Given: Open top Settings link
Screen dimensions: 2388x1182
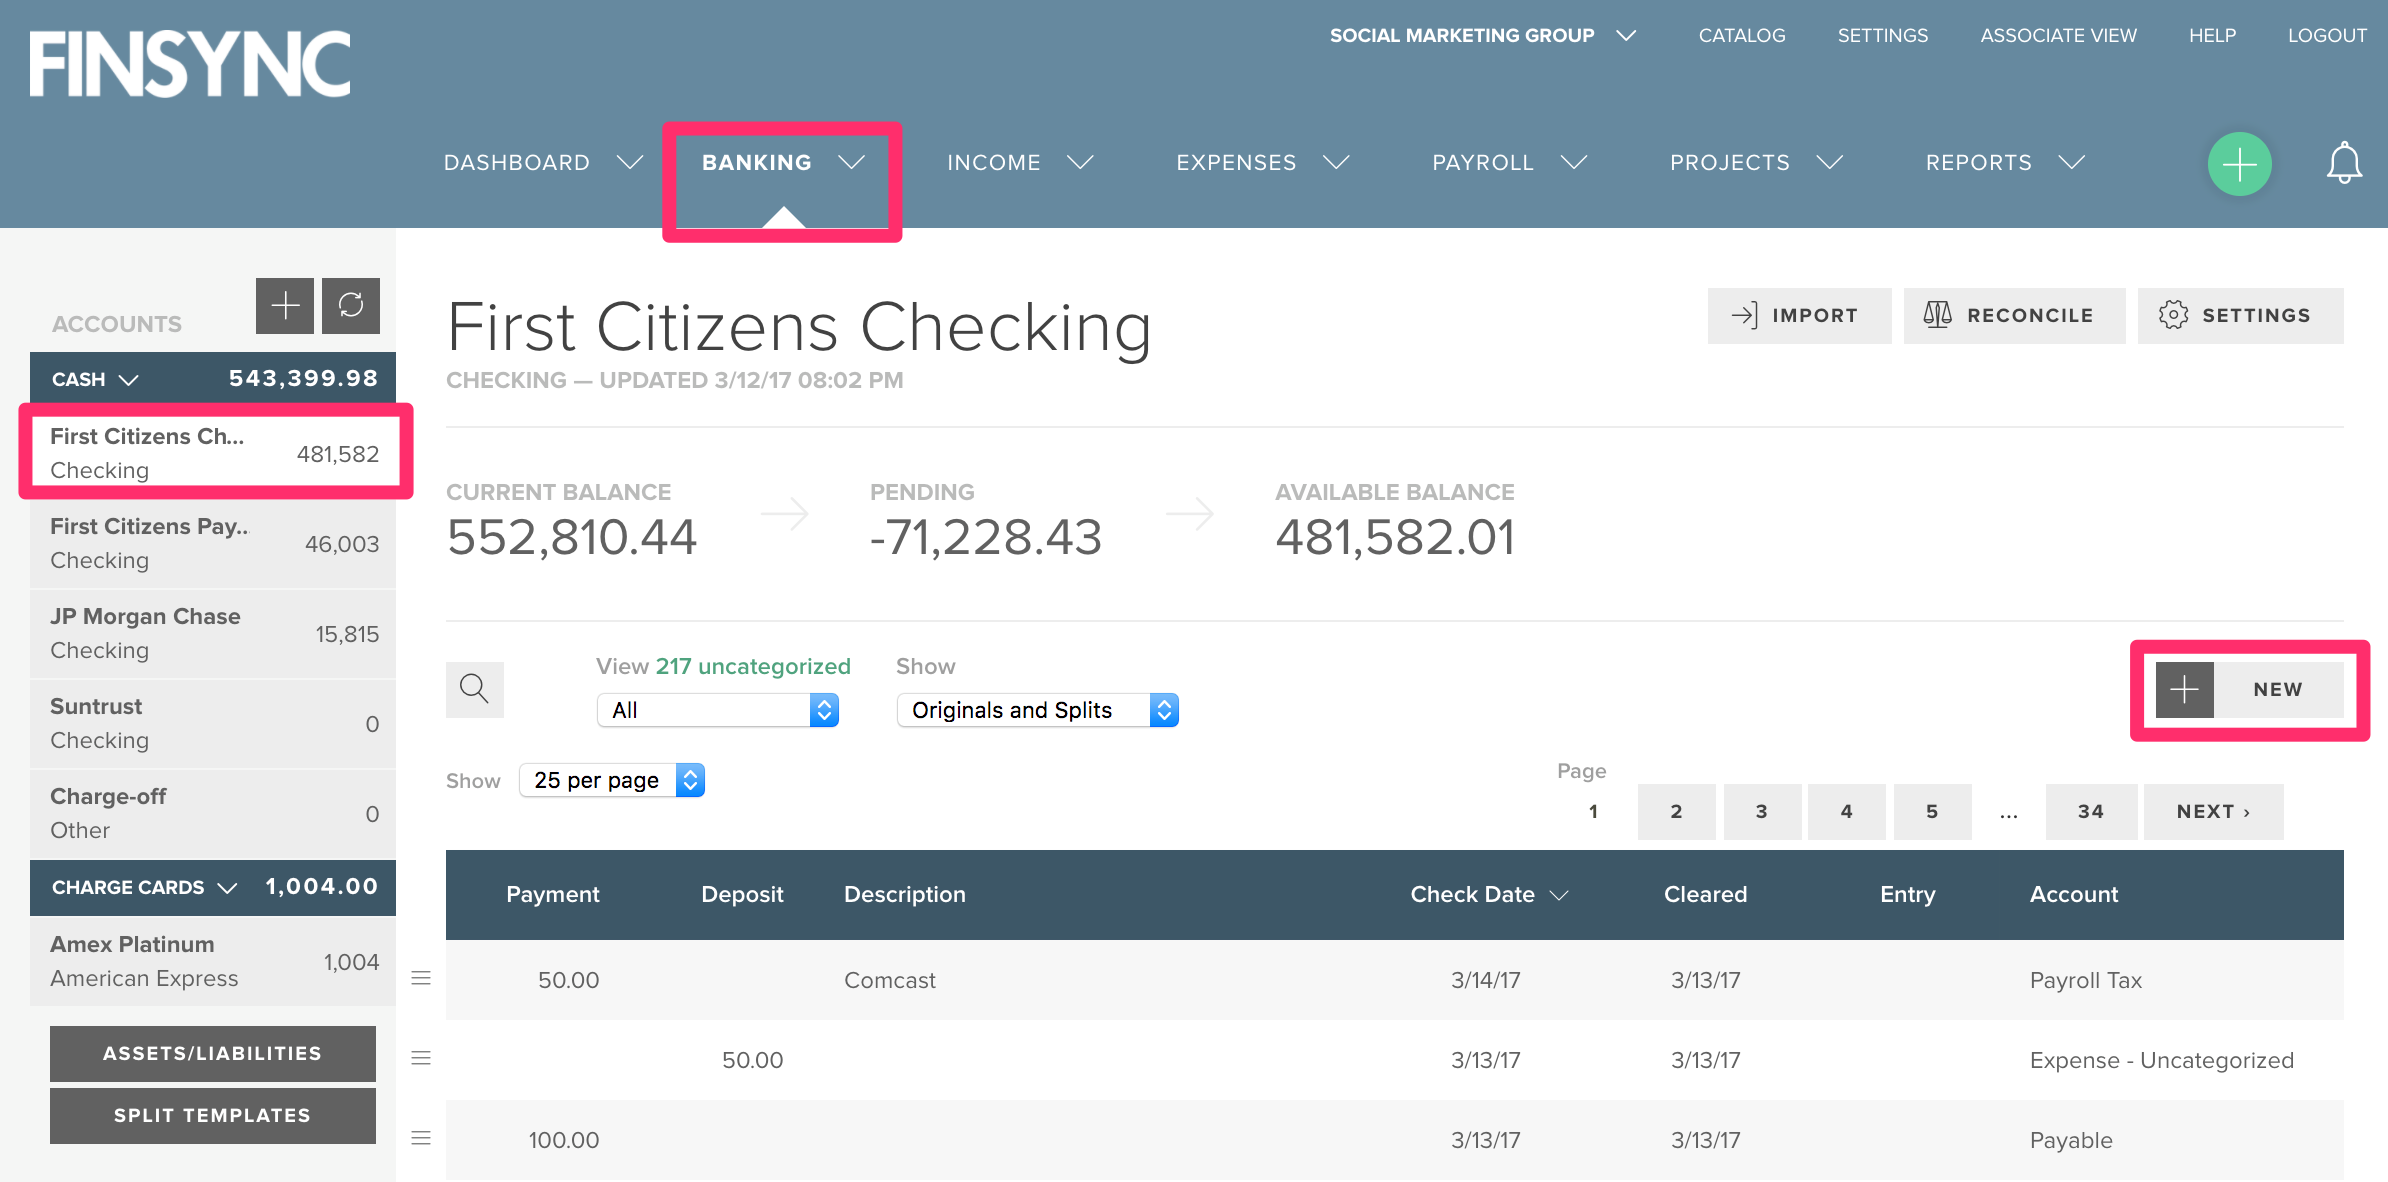Looking at the screenshot, I should click(x=1882, y=35).
